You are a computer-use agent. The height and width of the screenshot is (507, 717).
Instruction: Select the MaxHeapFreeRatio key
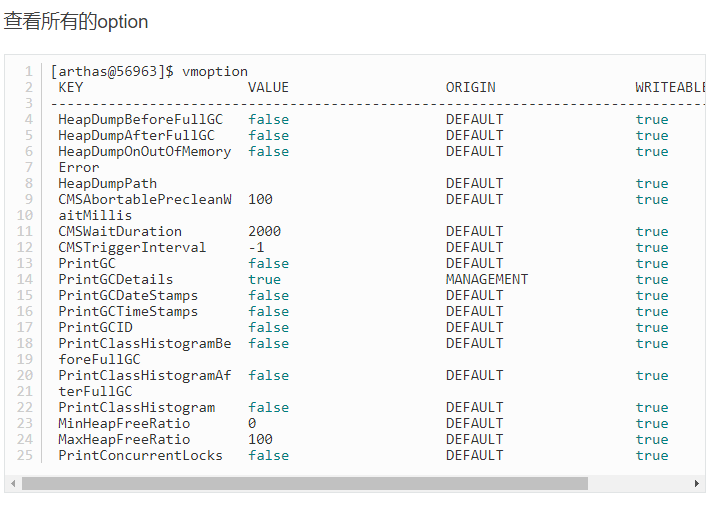click(124, 439)
